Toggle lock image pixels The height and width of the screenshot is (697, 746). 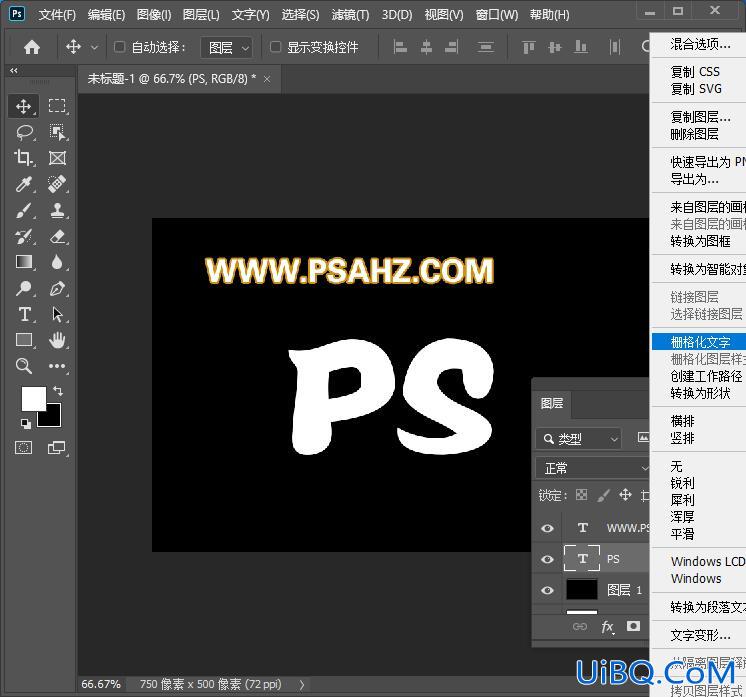tap(603, 495)
